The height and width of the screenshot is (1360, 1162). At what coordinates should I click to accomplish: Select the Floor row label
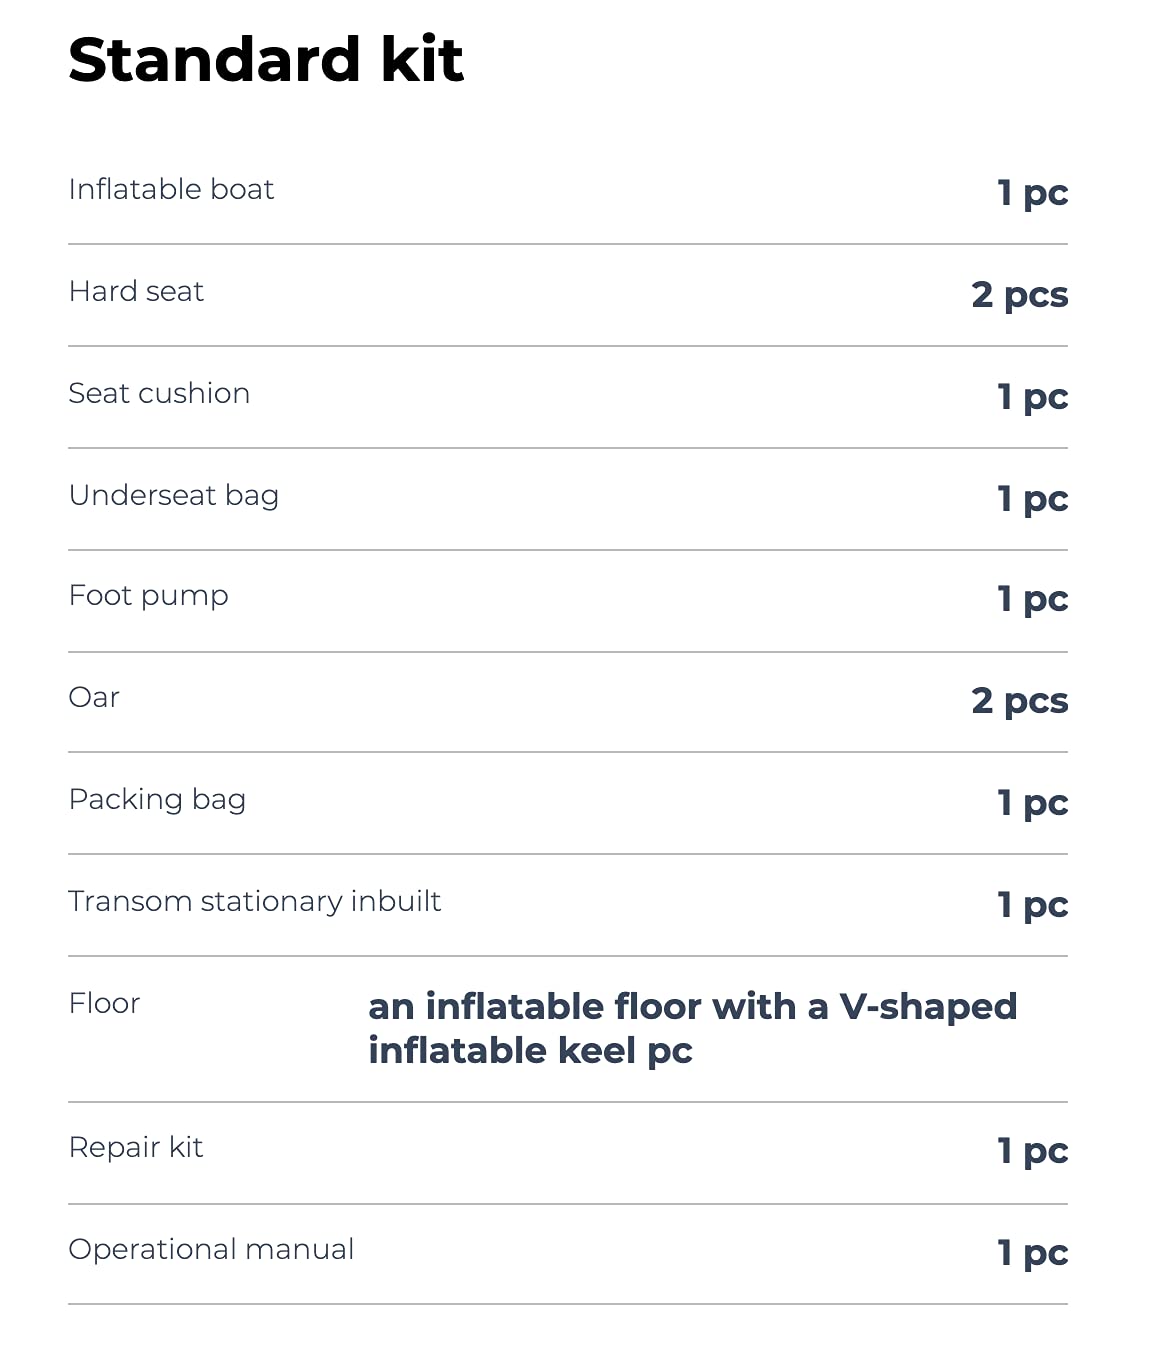pos(104,1003)
